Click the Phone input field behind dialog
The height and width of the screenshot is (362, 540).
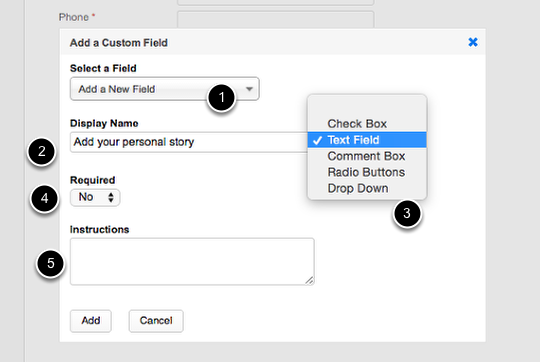[x=276, y=19]
